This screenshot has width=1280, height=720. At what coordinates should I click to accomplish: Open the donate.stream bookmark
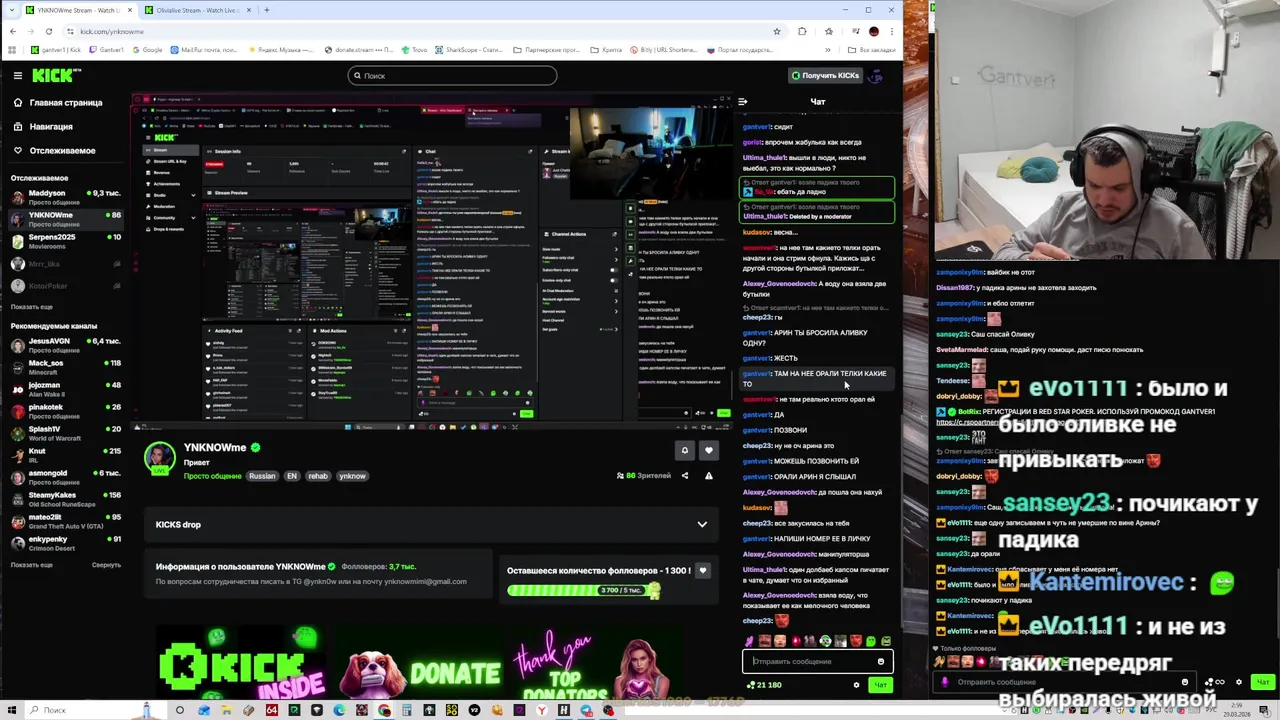[x=357, y=49]
